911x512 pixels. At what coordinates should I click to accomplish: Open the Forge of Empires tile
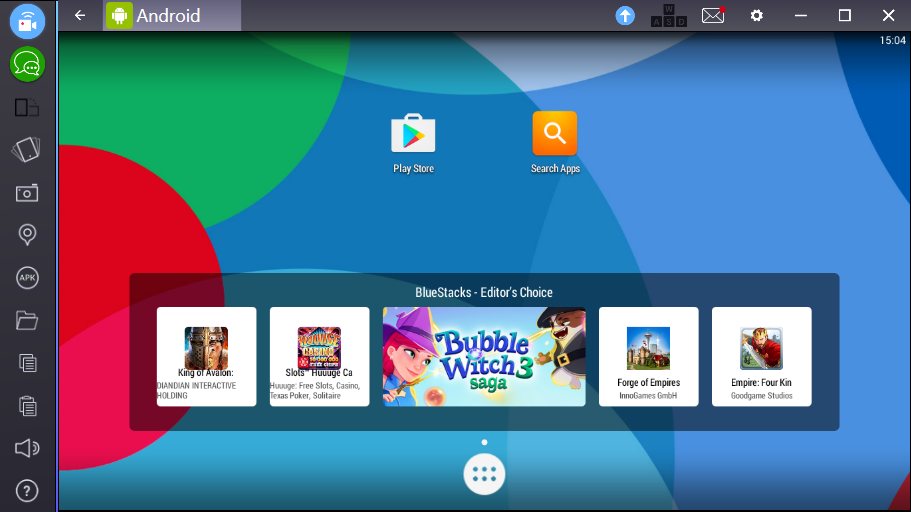pos(648,356)
